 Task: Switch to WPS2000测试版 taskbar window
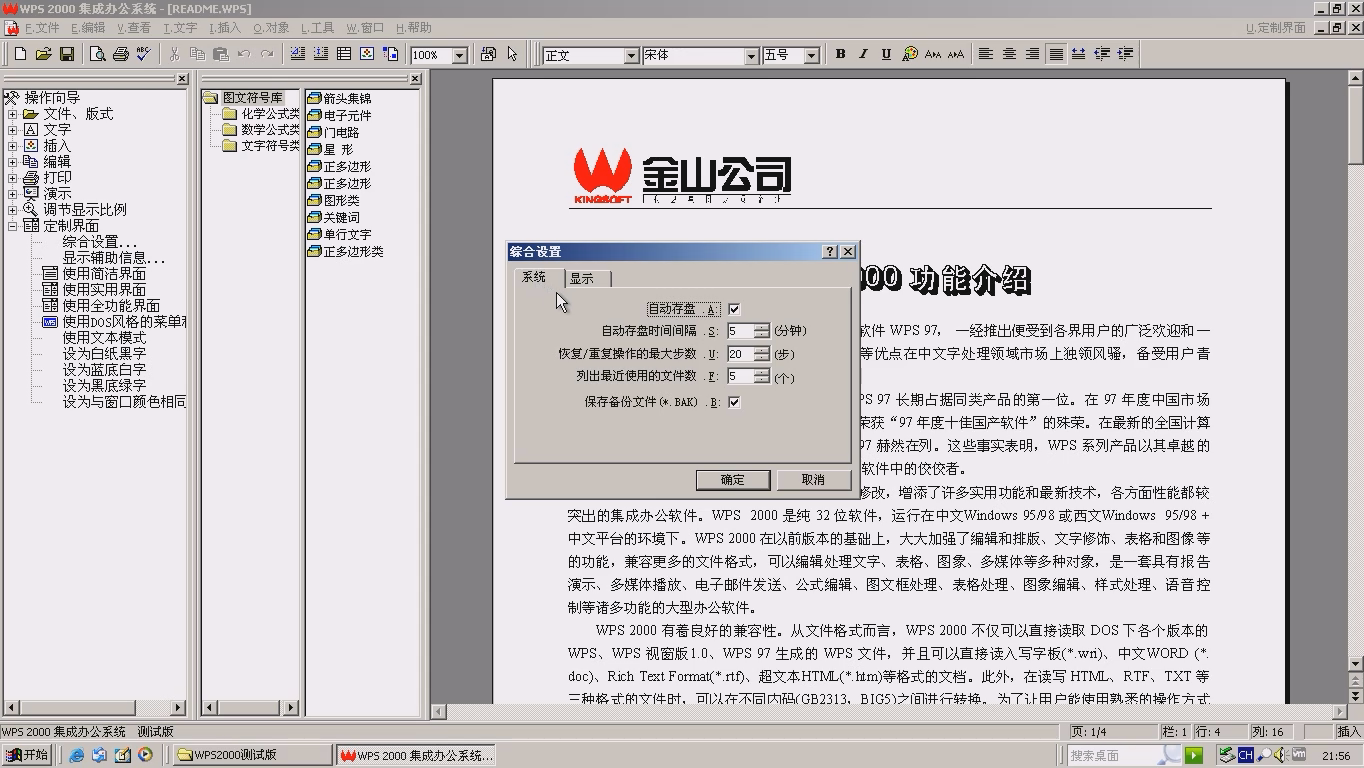click(250, 755)
